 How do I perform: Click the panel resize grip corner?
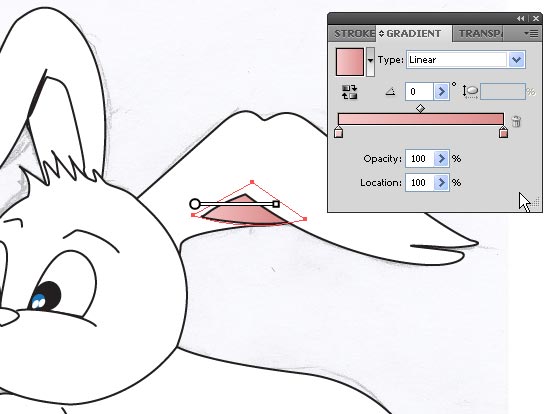coord(536,203)
